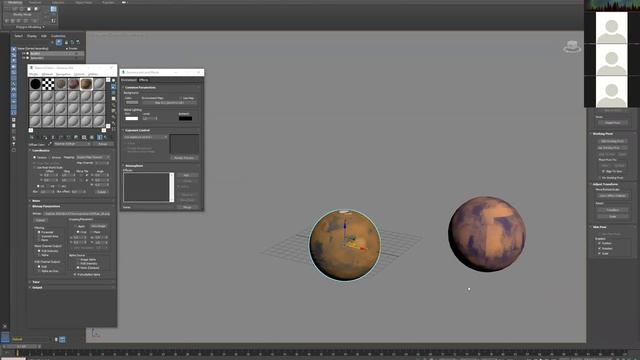Toggle Use Real-World Scale checkbox
Viewport: 640px width, 360px height.
click(x=34, y=167)
